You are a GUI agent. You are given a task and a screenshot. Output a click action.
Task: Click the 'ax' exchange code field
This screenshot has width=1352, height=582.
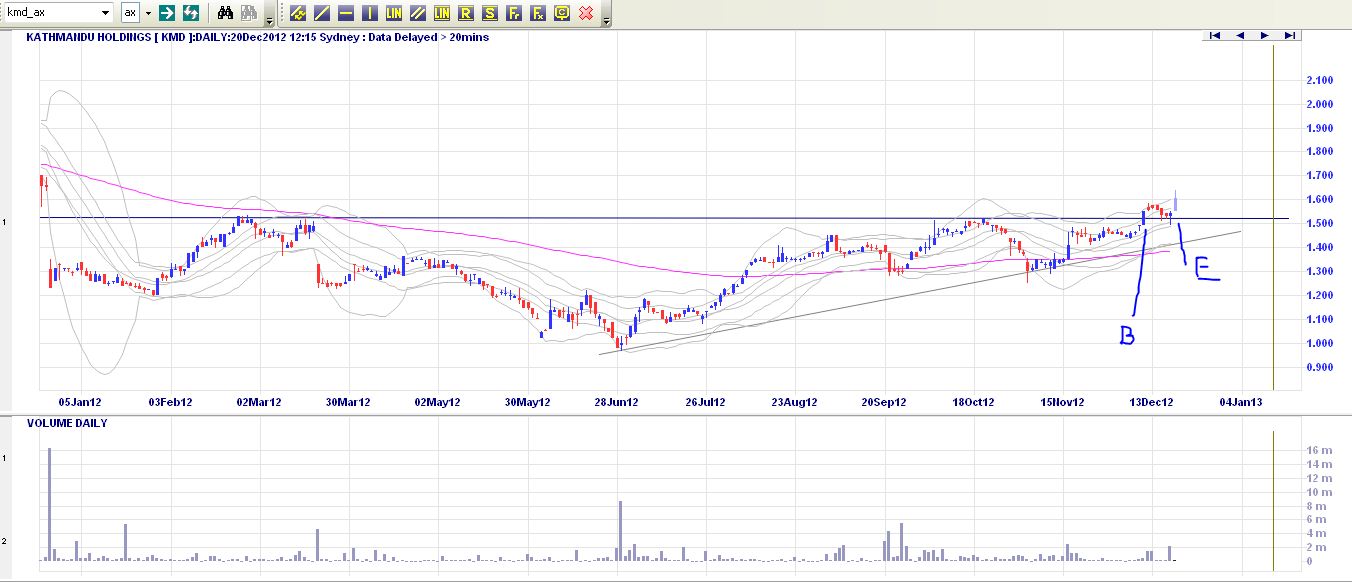pyautogui.click(x=131, y=13)
